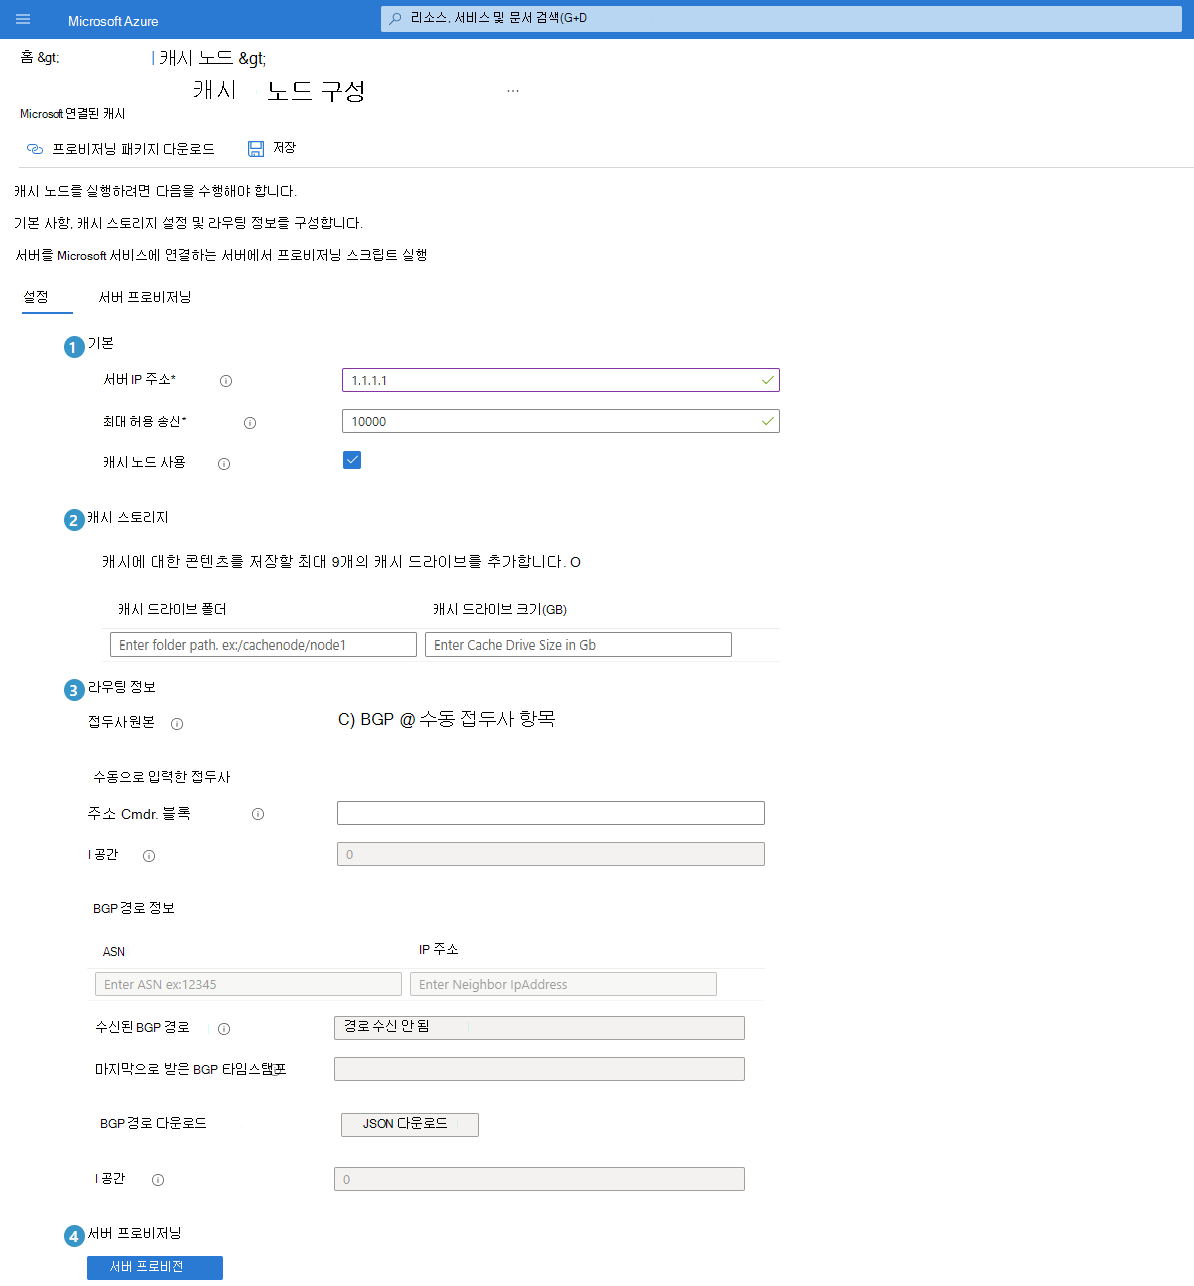
Task: Click the '캐시 드라이브 폴더' column header
Action: [x=172, y=609]
